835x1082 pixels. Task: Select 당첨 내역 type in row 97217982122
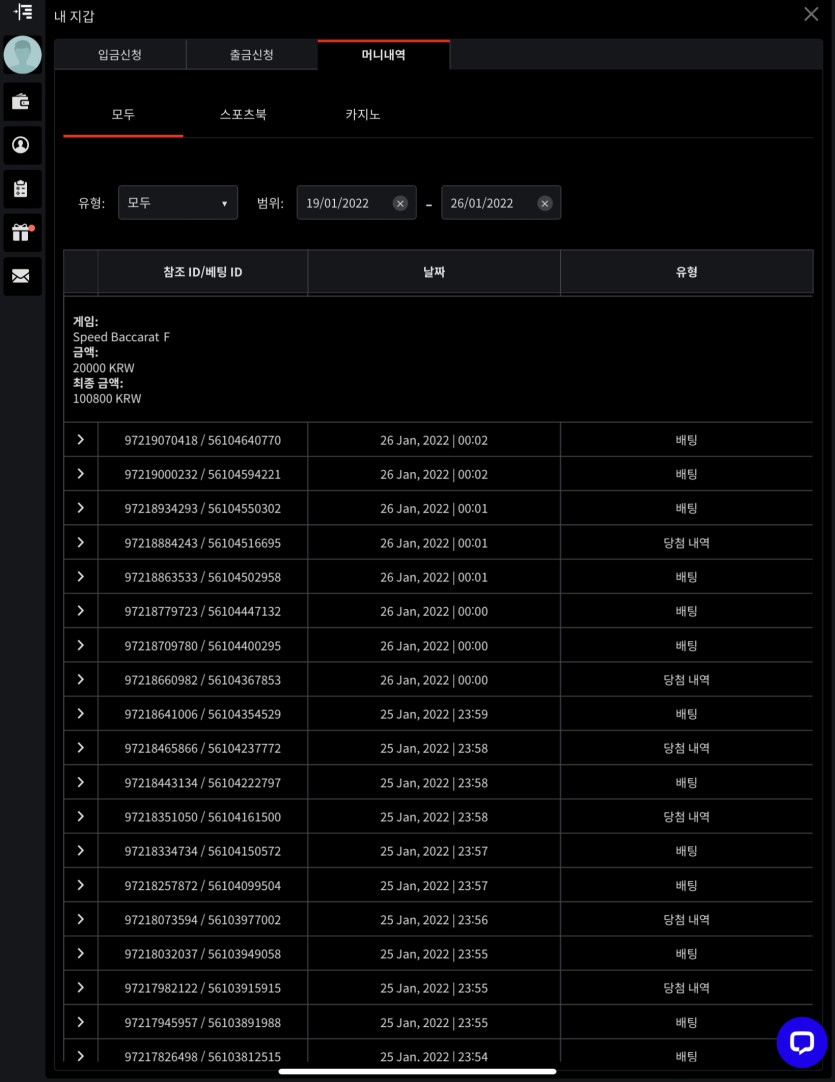click(687, 987)
